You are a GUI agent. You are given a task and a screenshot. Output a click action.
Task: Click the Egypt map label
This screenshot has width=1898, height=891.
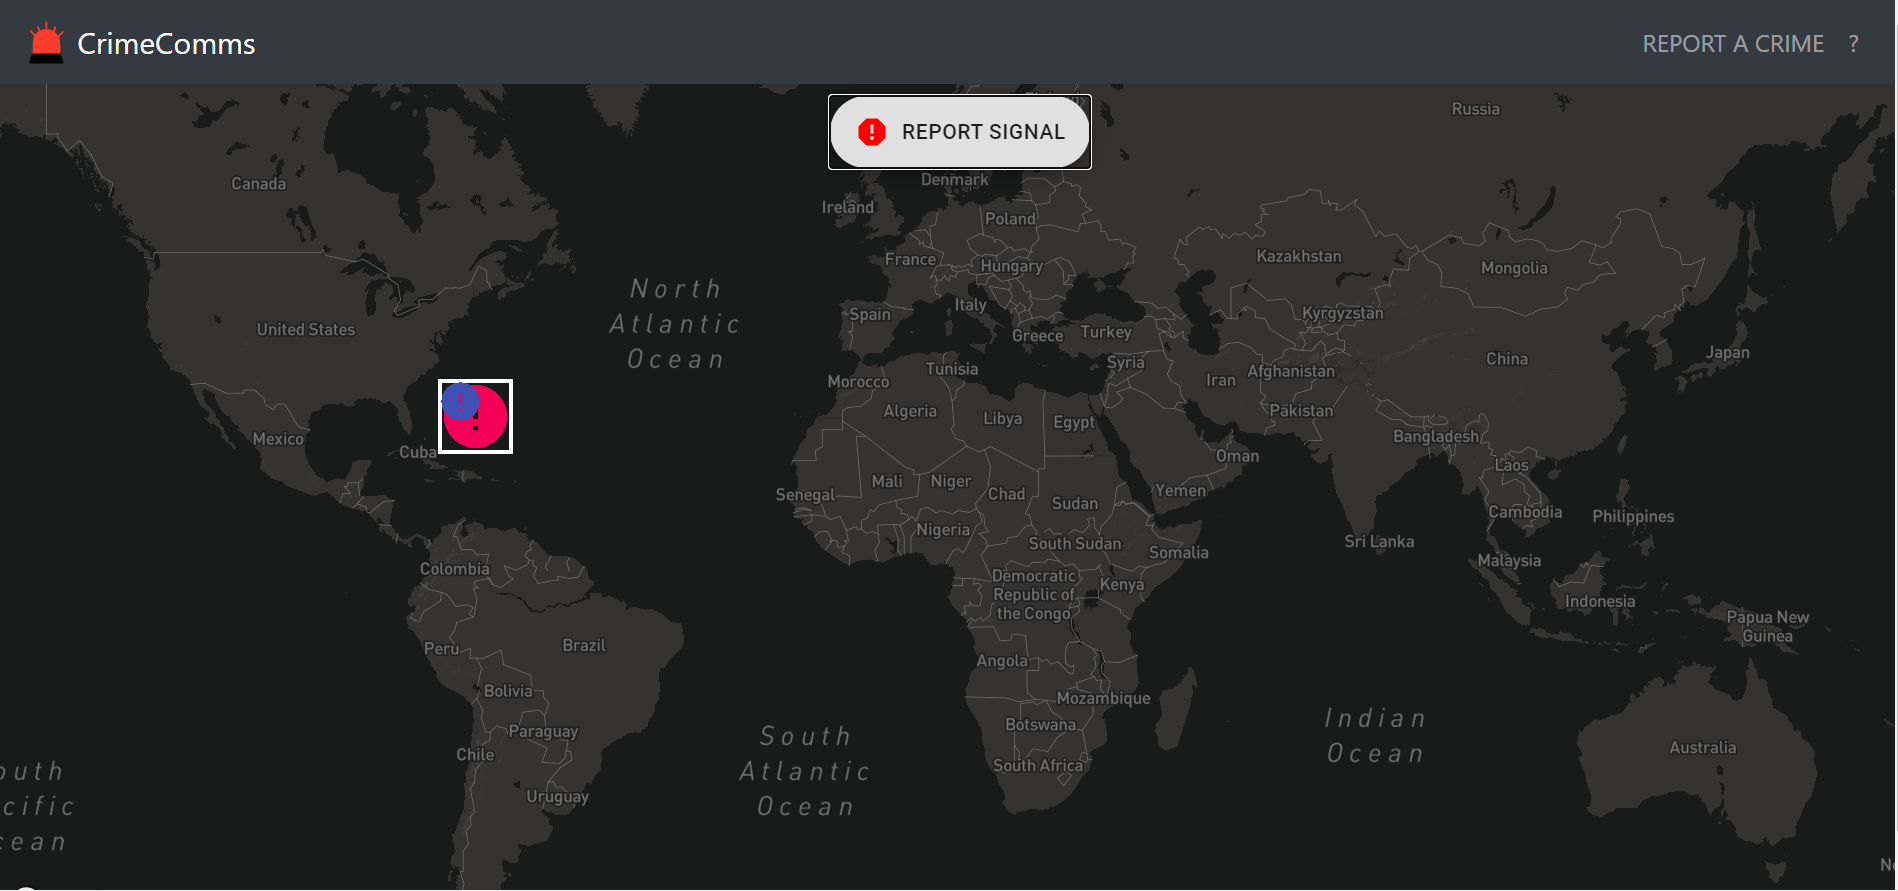(x=1074, y=422)
